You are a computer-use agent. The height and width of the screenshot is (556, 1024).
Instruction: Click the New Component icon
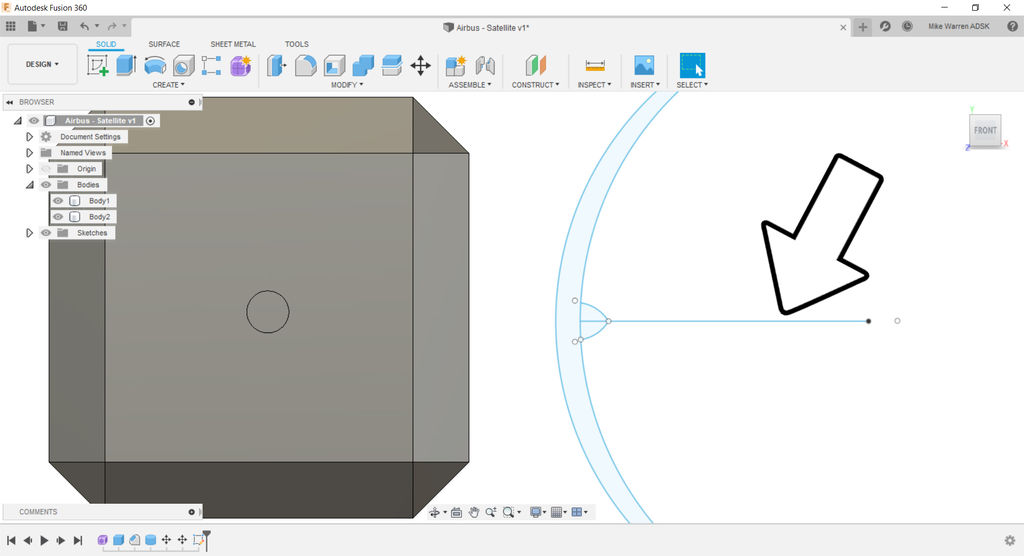click(456, 65)
